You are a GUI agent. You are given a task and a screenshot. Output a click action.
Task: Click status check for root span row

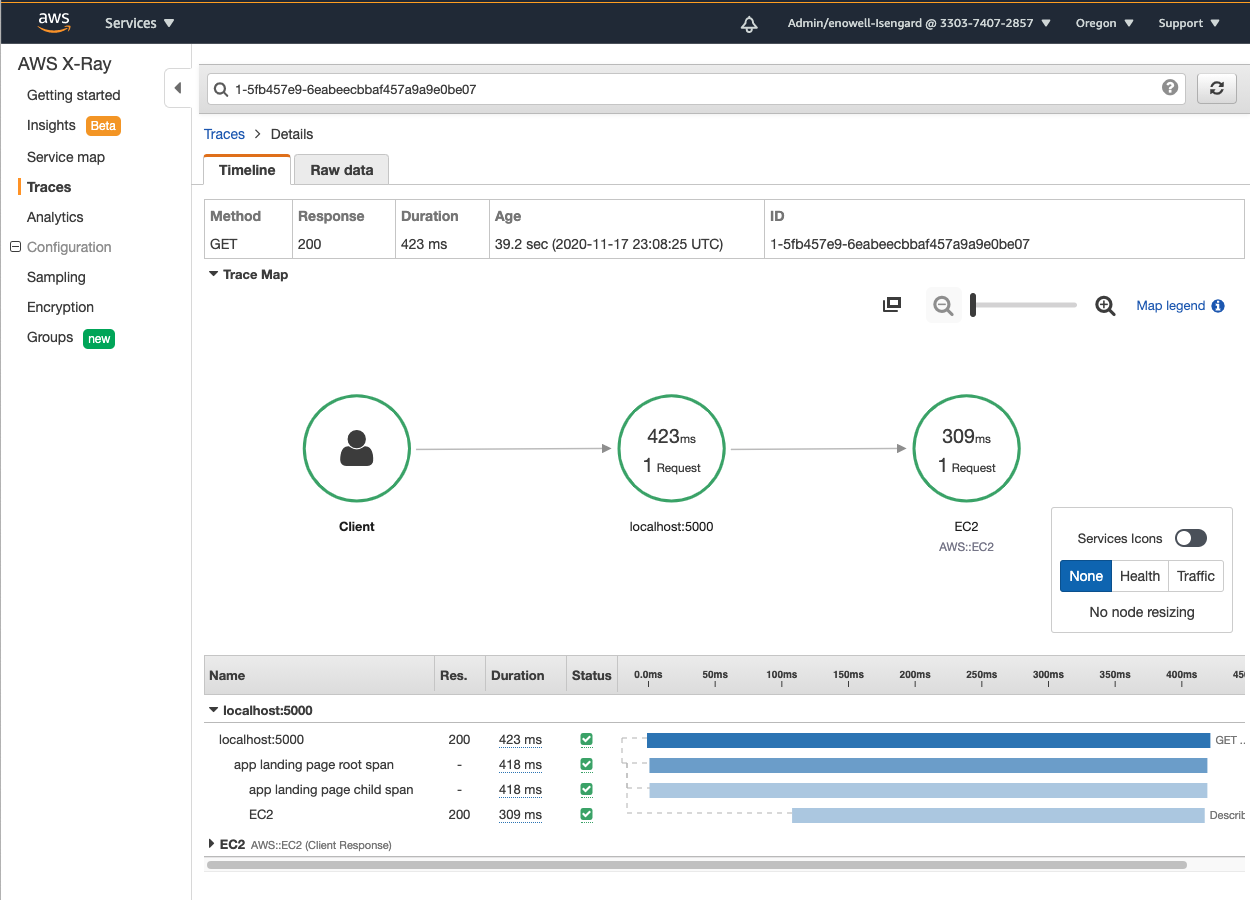[x=586, y=765]
